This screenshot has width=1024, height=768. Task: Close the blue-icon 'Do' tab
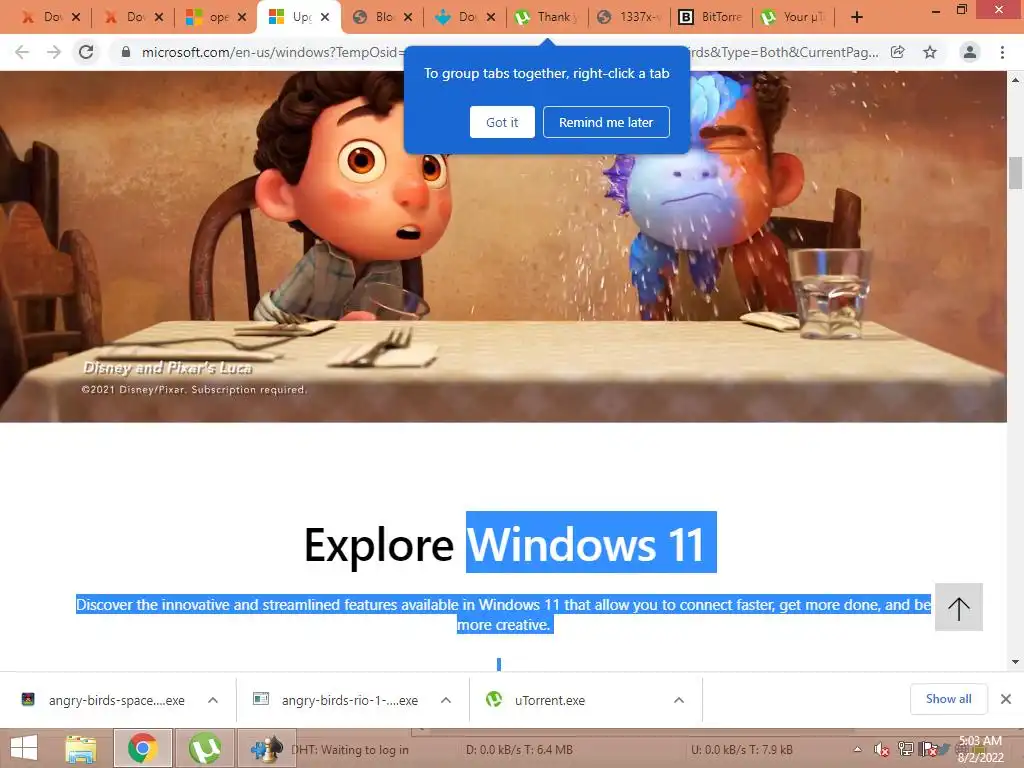[x=490, y=17]
